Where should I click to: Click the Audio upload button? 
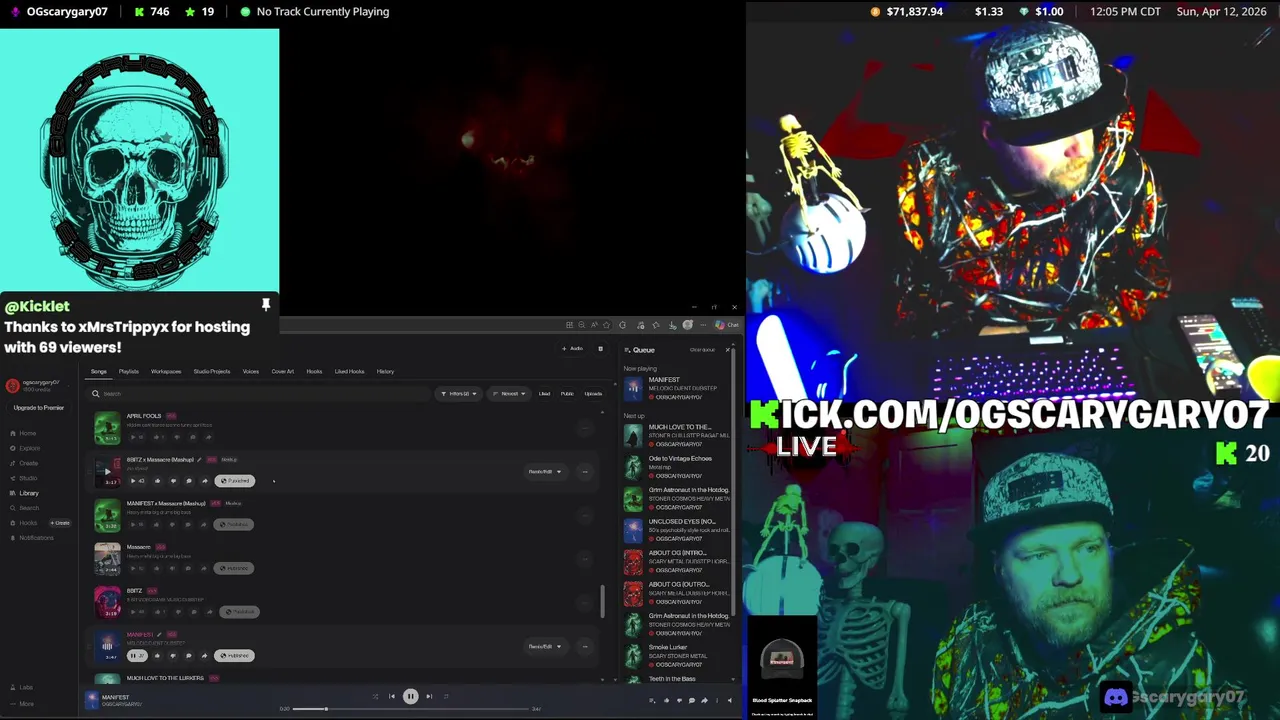click(573, 349)
